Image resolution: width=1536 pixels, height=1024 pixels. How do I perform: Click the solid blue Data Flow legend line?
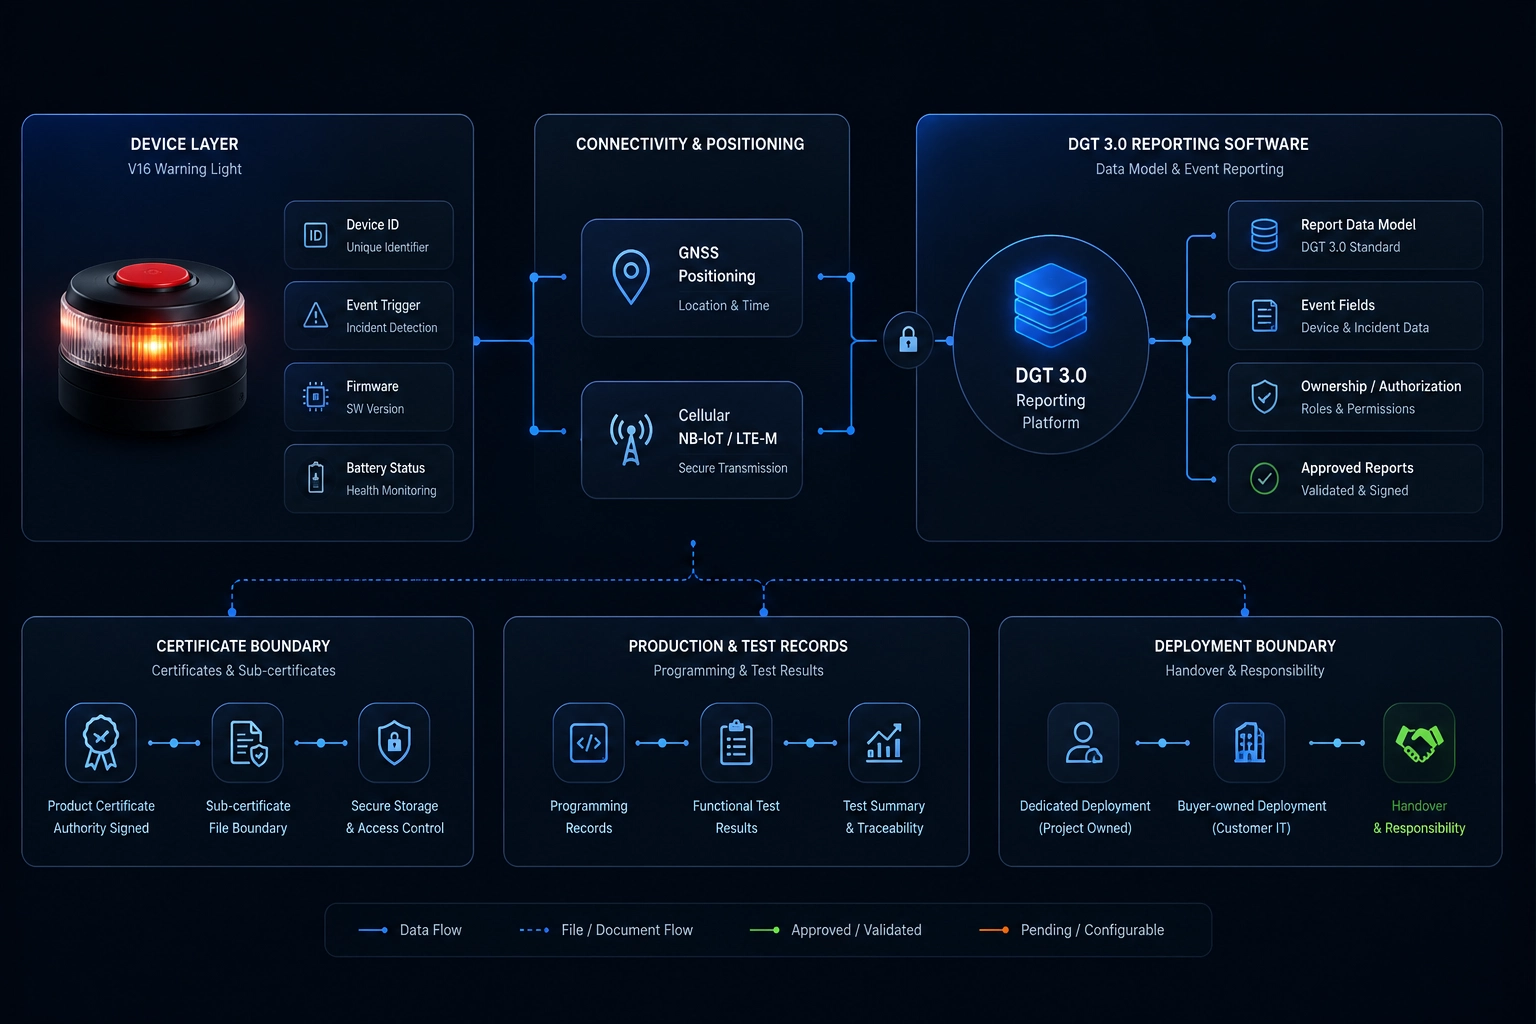373,930
